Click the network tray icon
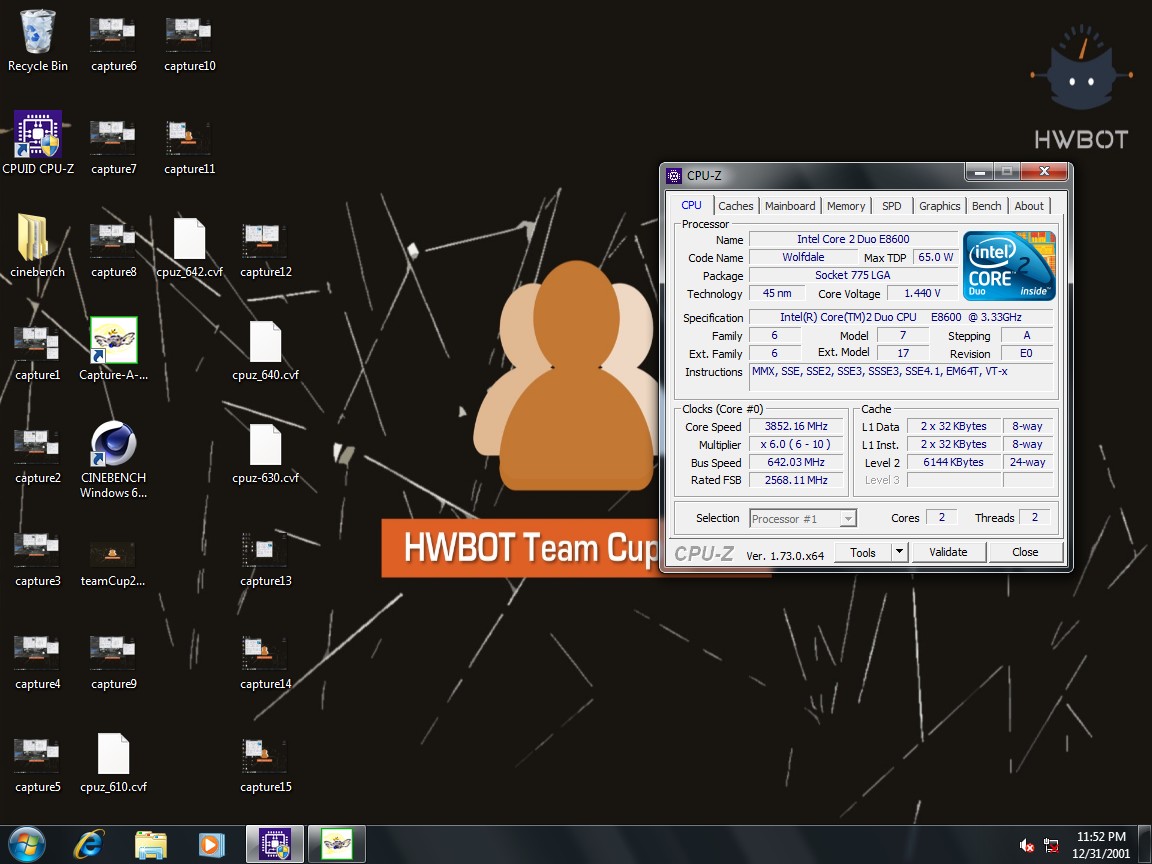The width and height of the screenshot is (1152, 864). click(x=1051, y=846)
